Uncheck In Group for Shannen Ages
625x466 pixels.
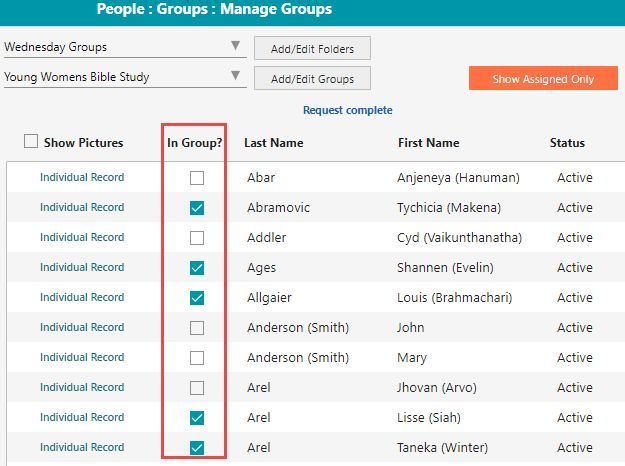coord(197,268)
